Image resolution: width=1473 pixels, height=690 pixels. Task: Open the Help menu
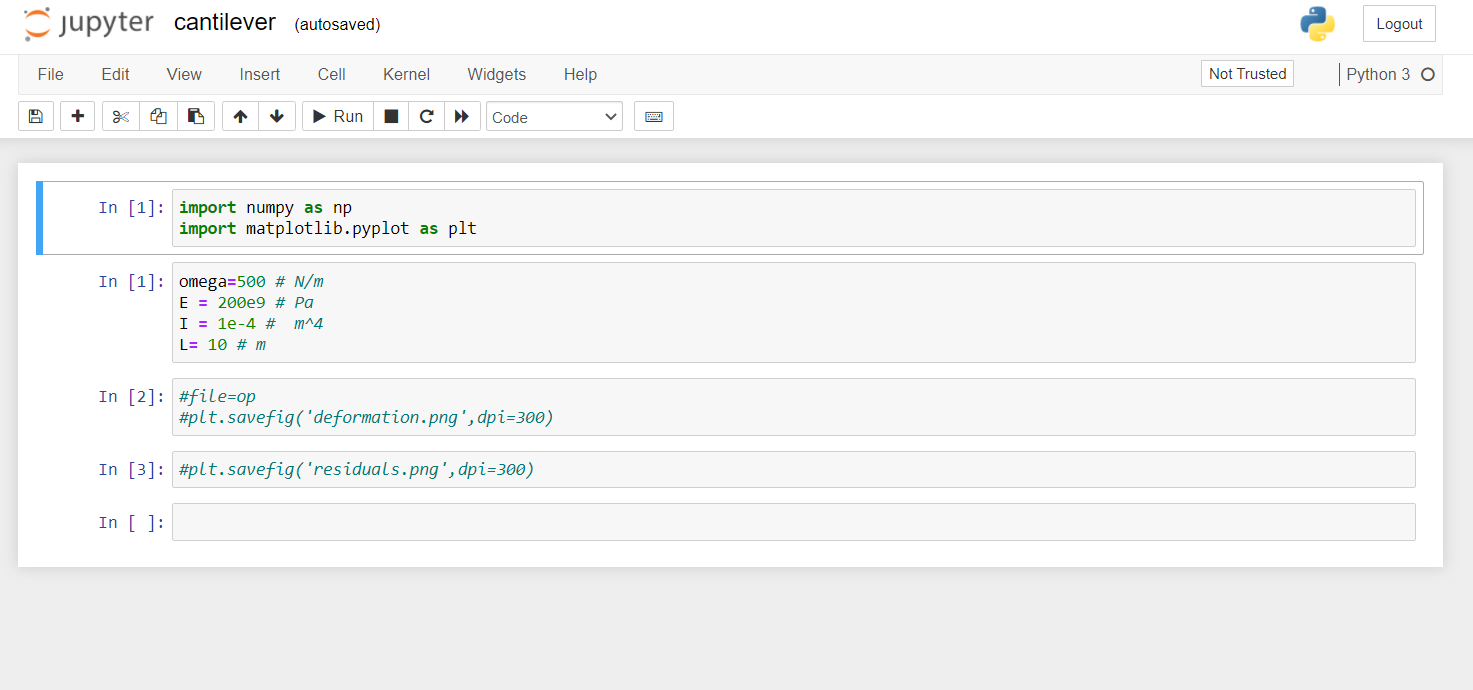pyautogui.click(x=580, y=74)
